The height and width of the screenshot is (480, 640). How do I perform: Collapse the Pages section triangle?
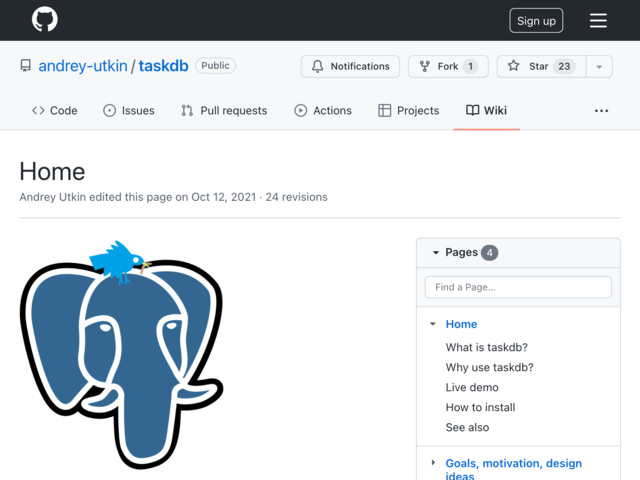click(436, 253)
